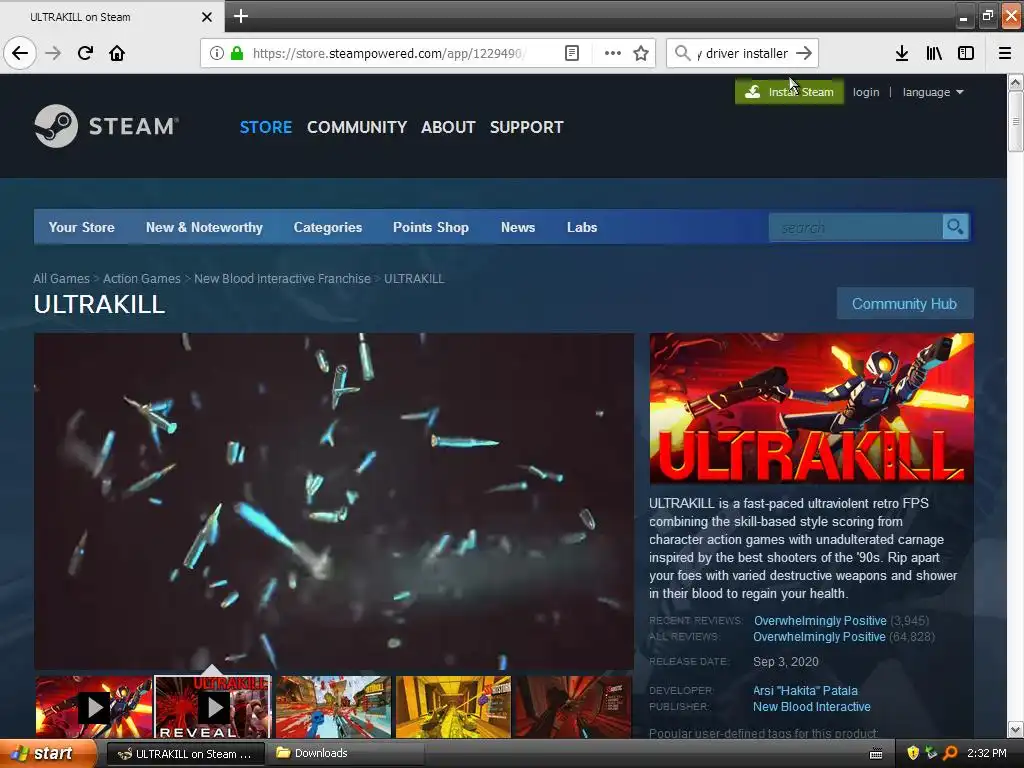1024x768 pixels.
Task: Click the magnifier tray icon
Action: (x=950, y=753)
